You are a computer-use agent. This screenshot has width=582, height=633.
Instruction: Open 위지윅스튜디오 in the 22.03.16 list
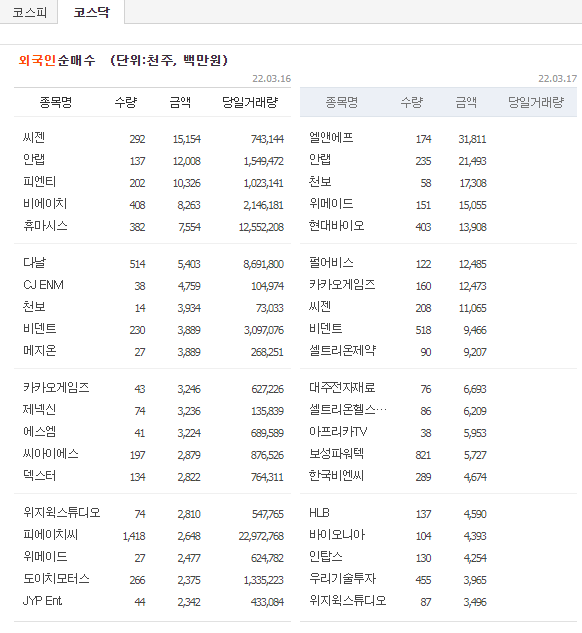coord(61,513)
